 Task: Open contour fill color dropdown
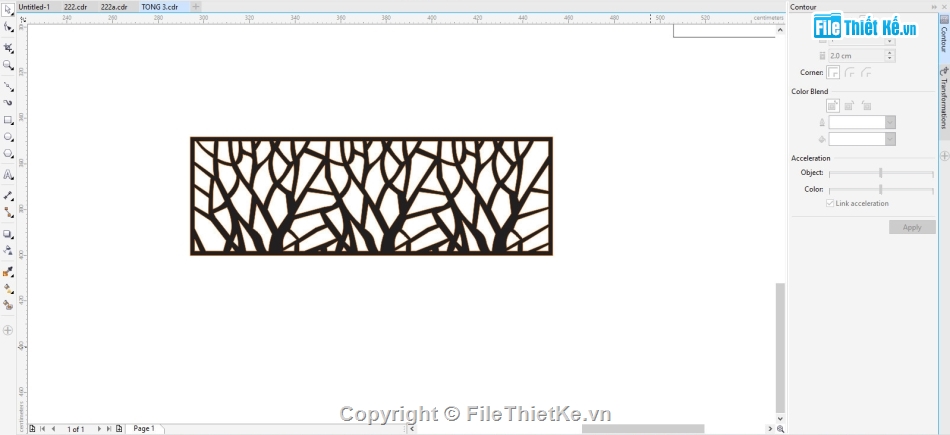(x=889, y=139)
